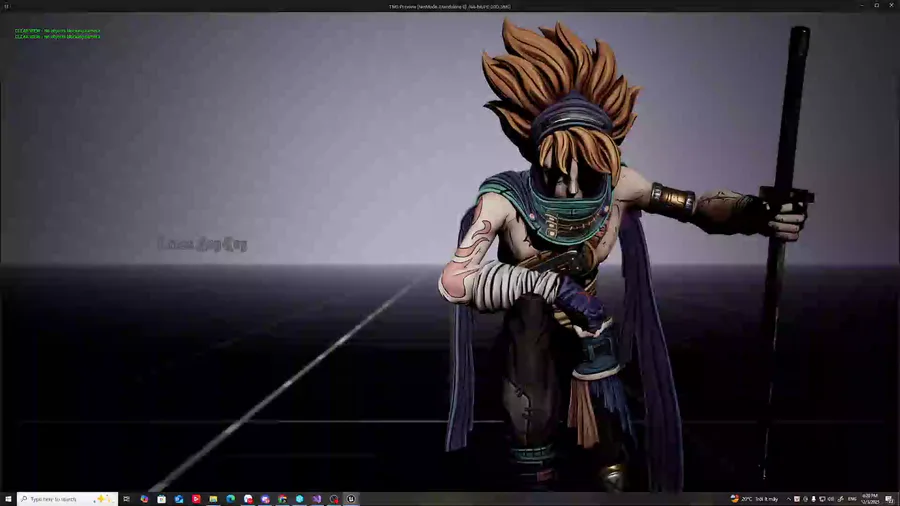Viewport: 900px width, 506px height.
Task: Open the notification center icon
Action: [889, 499]
